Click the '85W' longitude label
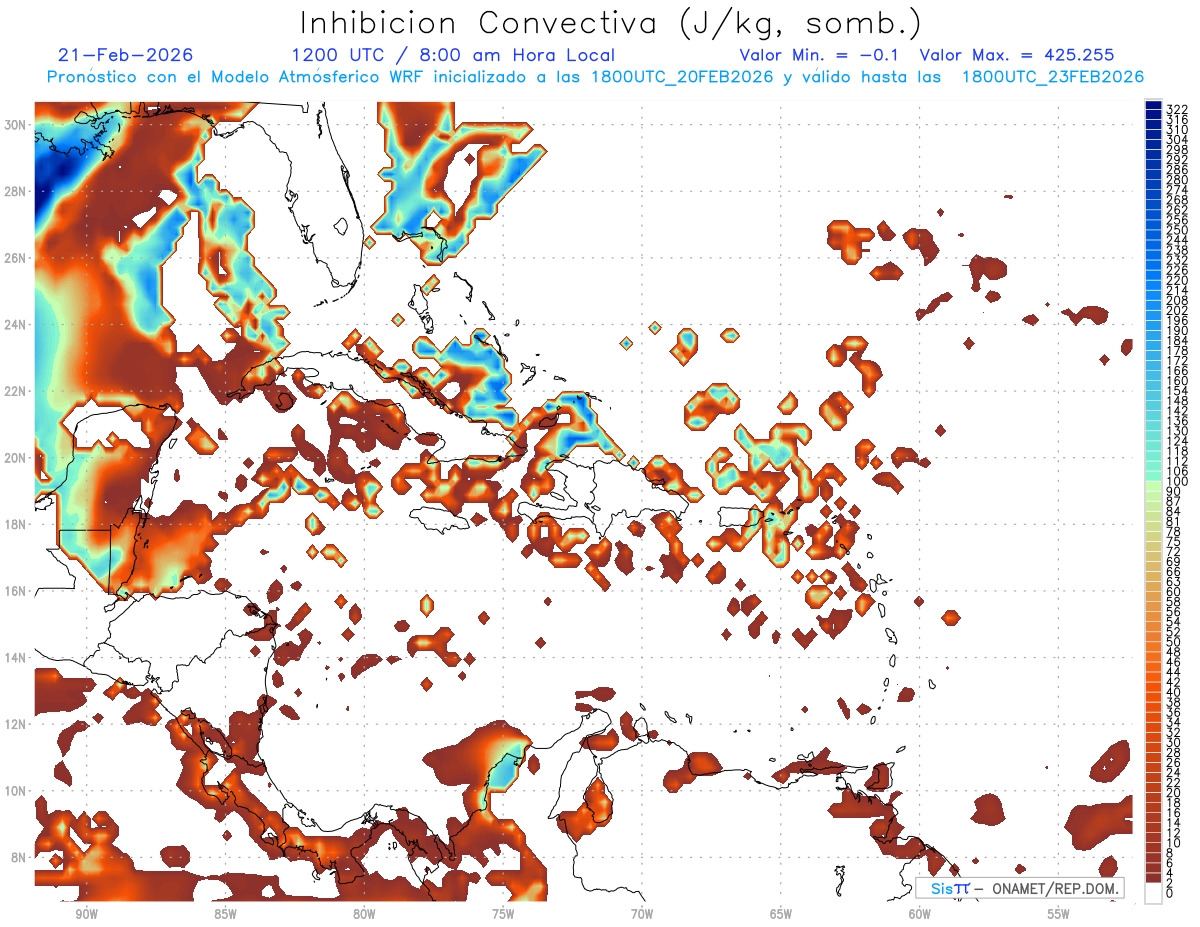1200x927 pixels. pos(225,914)
